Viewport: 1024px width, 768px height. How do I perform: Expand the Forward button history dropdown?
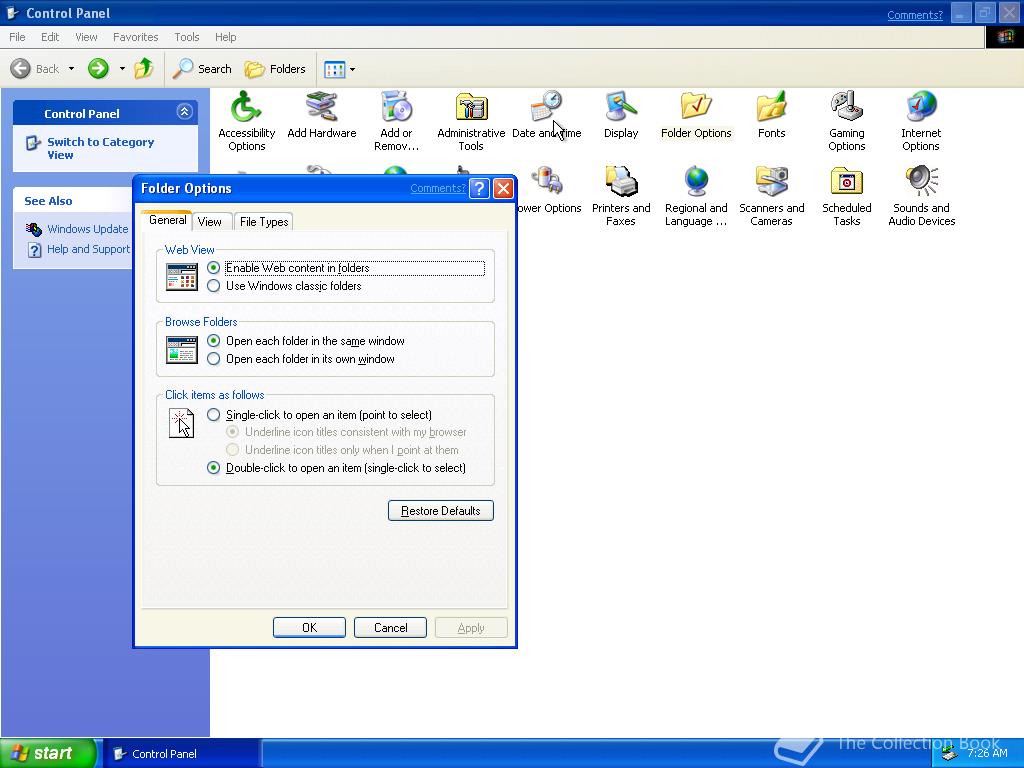coord(122,69)
